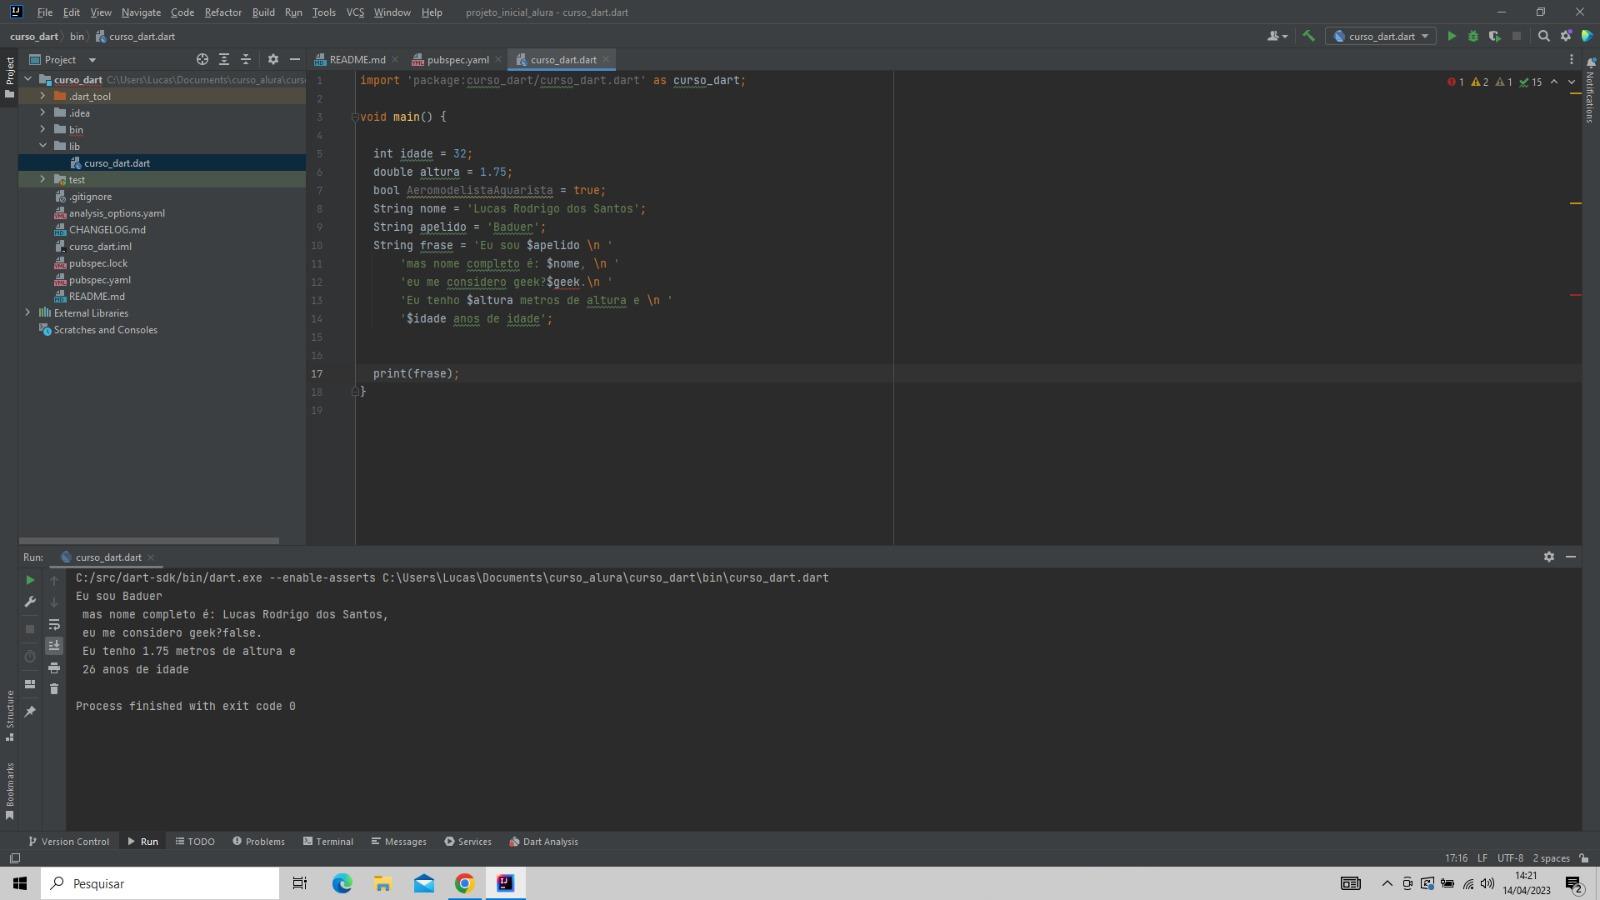Open the code-with-me user dropdown
Screen dimensions: 1600x900
click(1277, 36)
